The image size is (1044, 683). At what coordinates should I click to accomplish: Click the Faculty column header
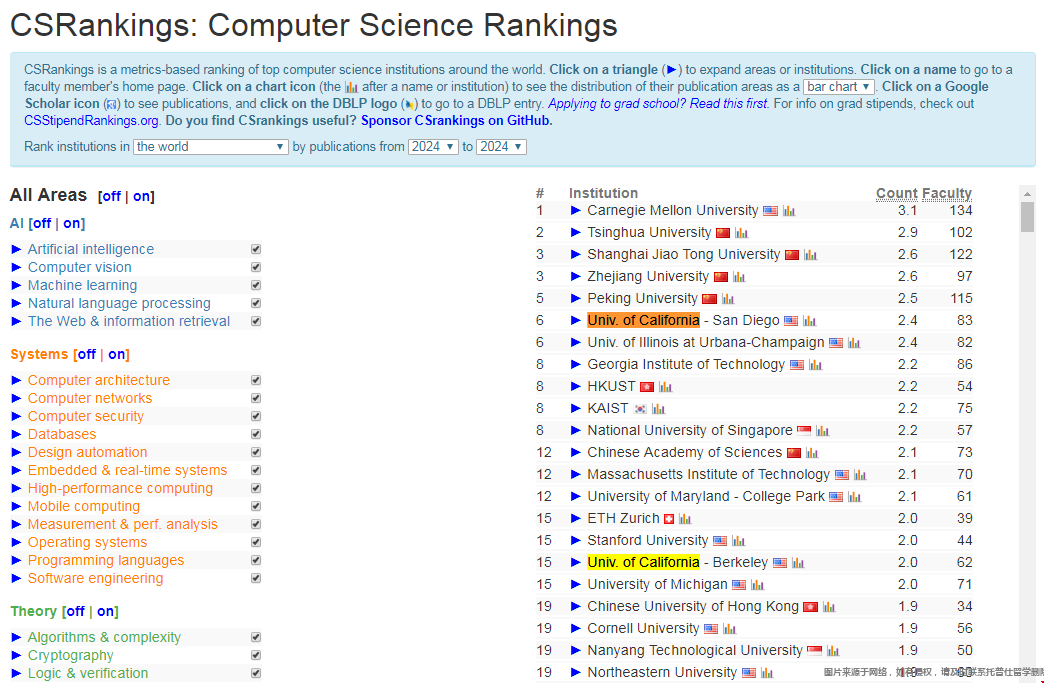(946, 193)
